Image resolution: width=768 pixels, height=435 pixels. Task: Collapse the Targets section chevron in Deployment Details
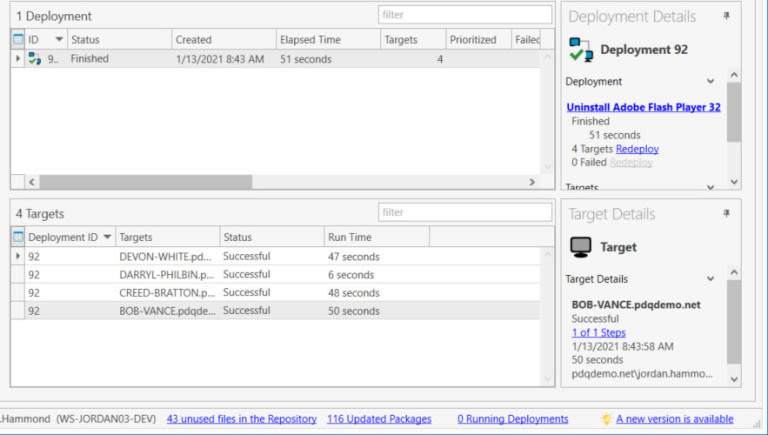[x=710, y=187]
